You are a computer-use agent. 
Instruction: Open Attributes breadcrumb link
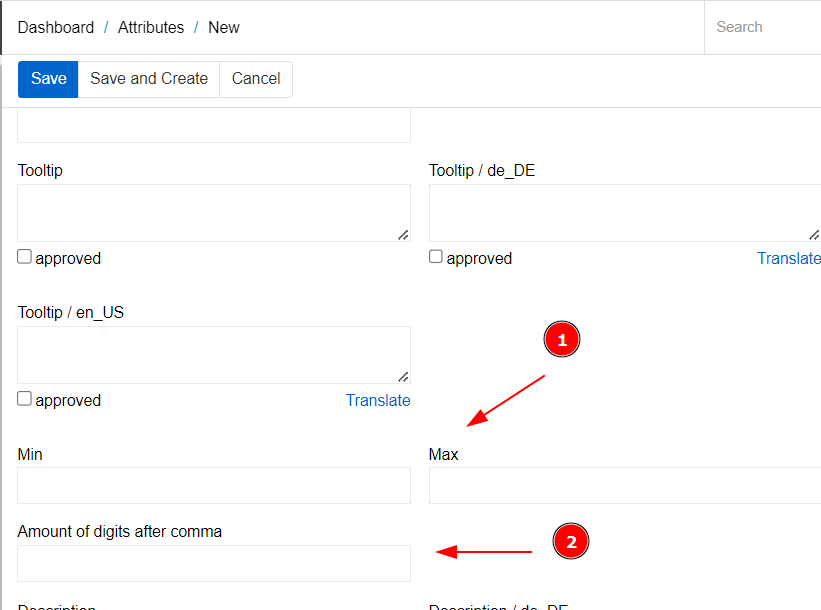151,27
